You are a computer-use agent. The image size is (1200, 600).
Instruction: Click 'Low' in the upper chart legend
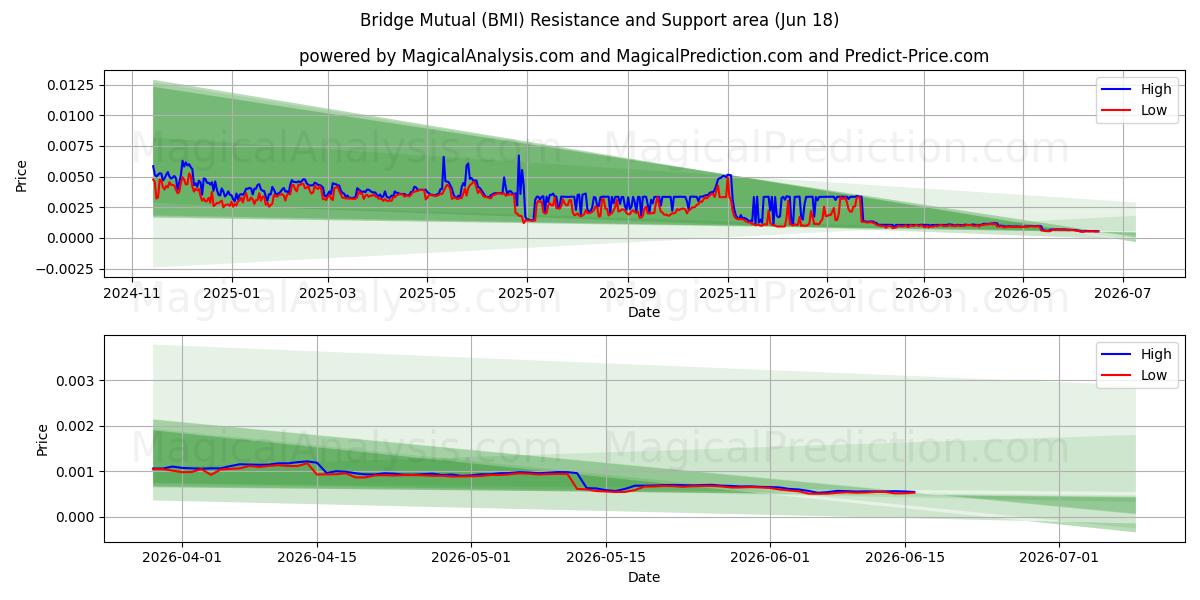[1154, 110]
